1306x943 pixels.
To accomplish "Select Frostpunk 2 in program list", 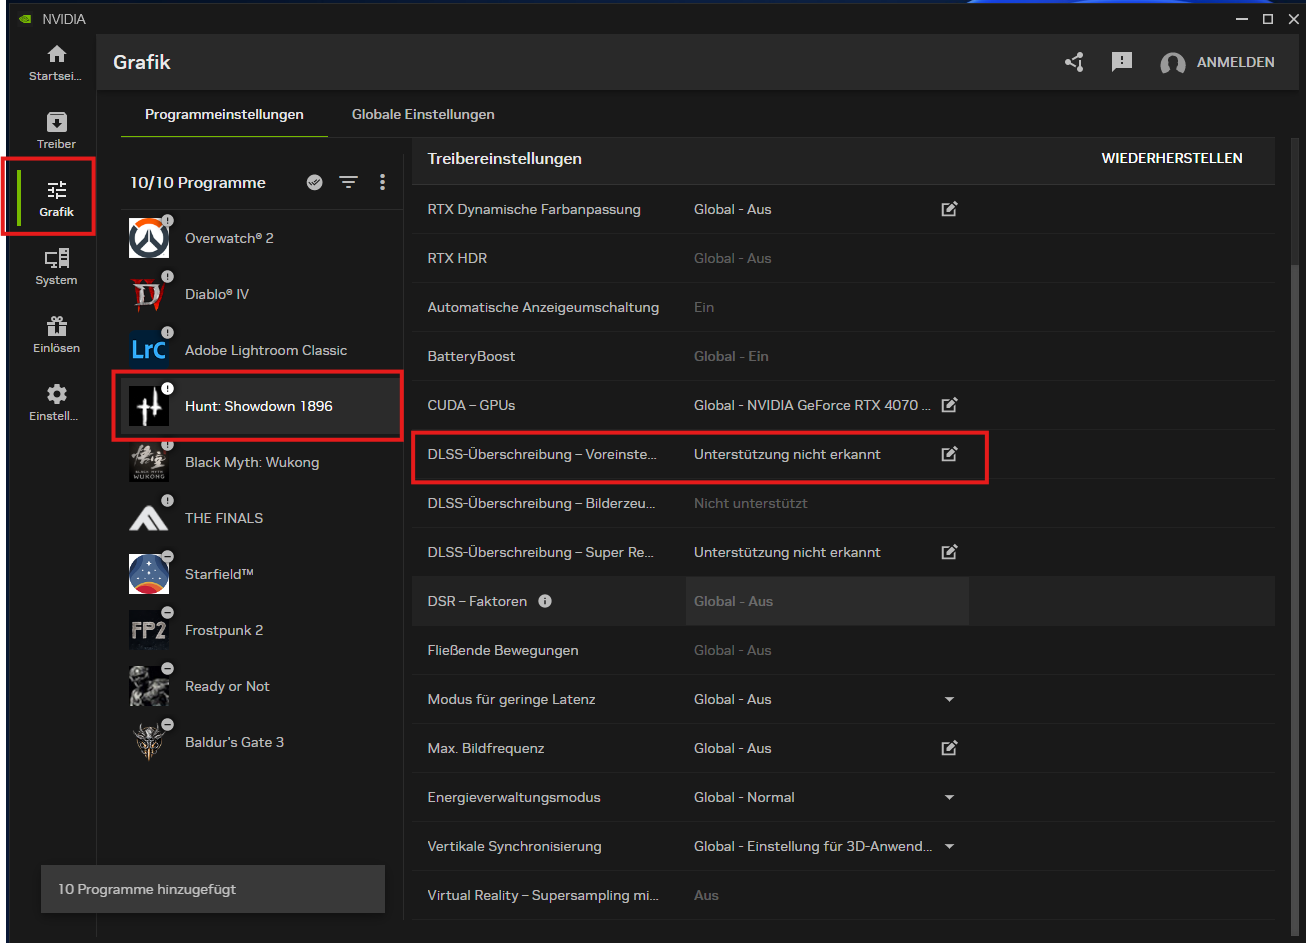I will click(x=261, y=630).
